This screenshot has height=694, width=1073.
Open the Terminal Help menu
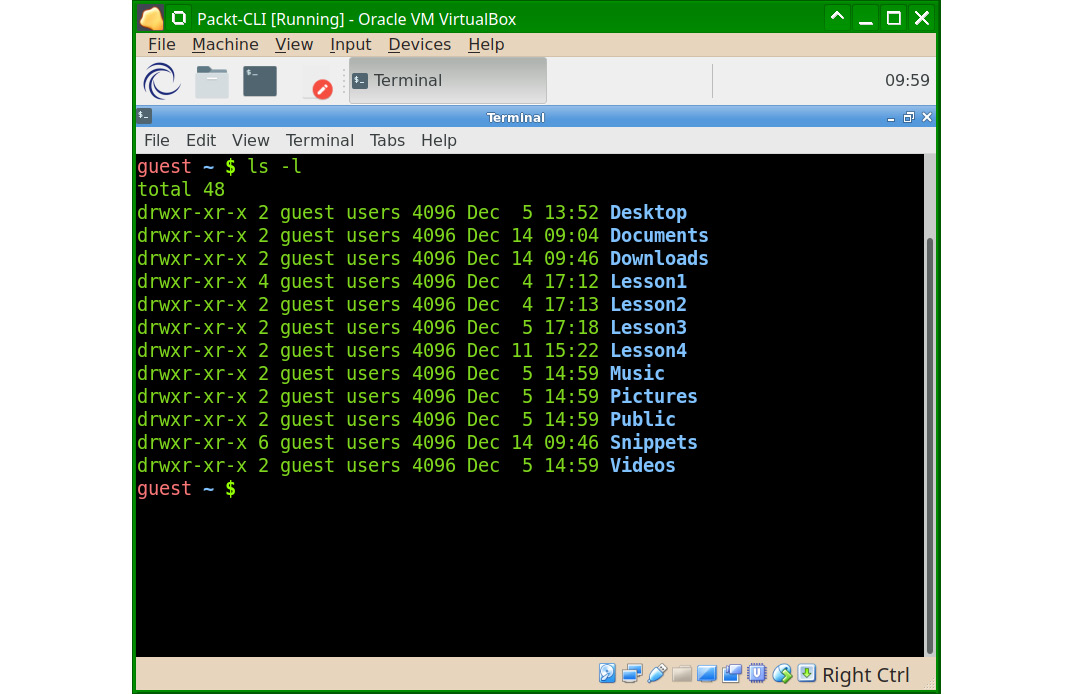coord(439,140)
